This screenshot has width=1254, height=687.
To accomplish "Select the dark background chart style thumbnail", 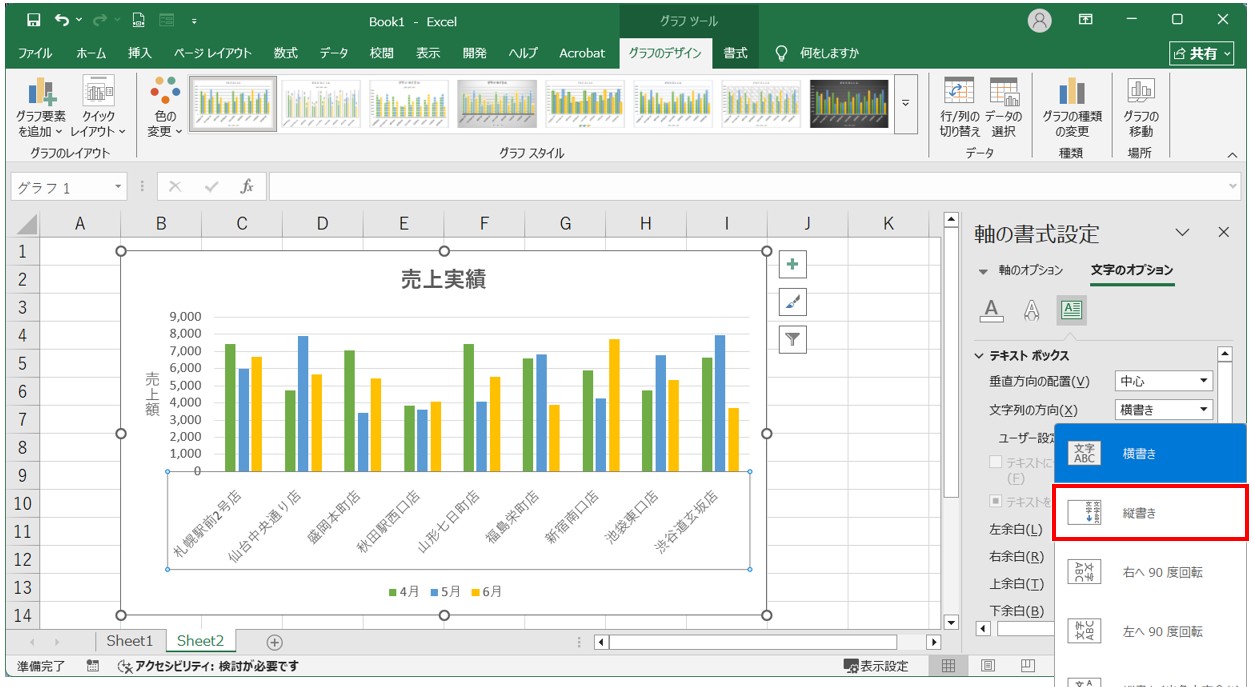I will click(848, 103).
